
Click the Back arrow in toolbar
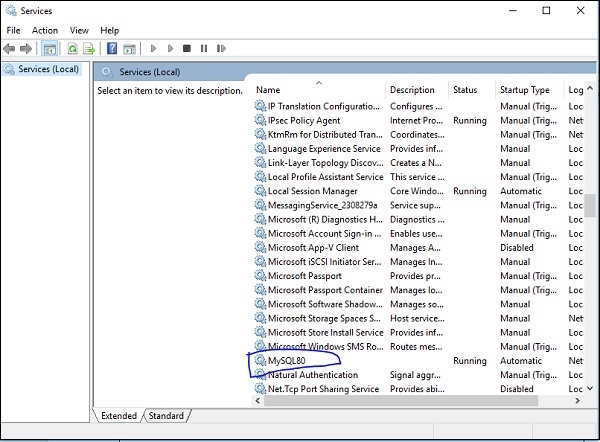[x=10, y=48]
